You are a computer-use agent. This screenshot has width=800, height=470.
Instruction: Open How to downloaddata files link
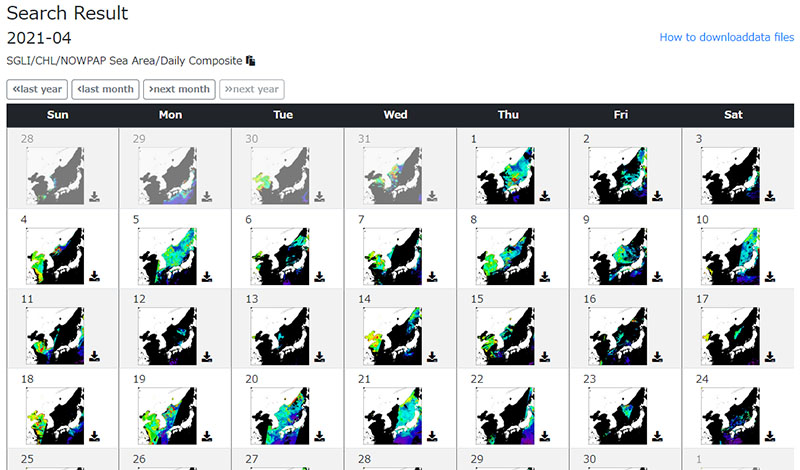pyautogui.click(x=727, y=37)
